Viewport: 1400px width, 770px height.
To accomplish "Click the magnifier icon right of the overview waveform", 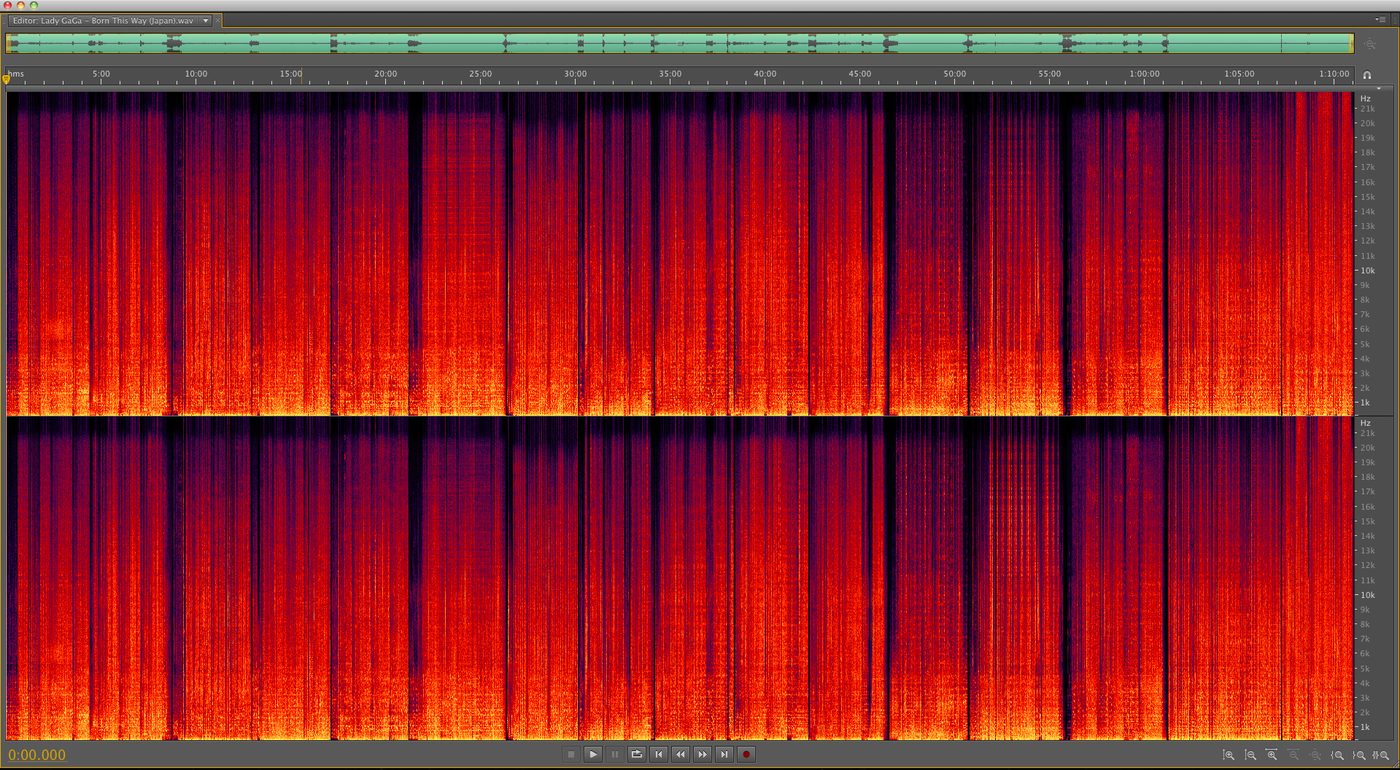I will [1369, 44].
